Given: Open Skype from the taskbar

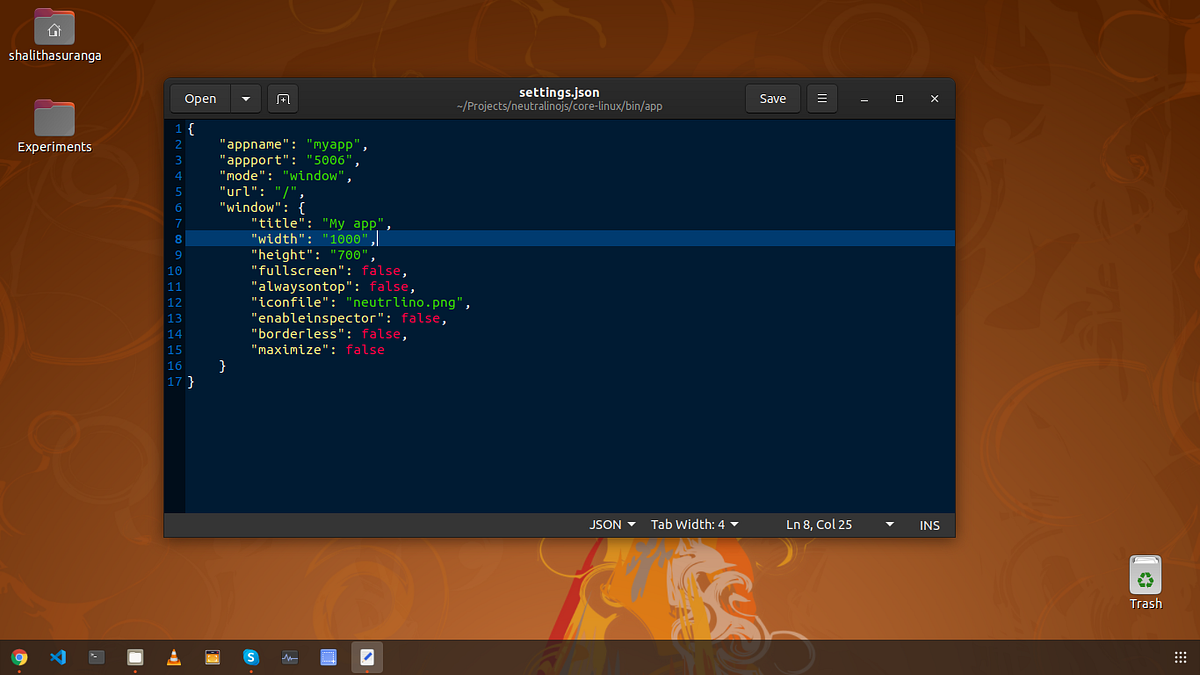Looking at the screenshot, I should 250,657.
